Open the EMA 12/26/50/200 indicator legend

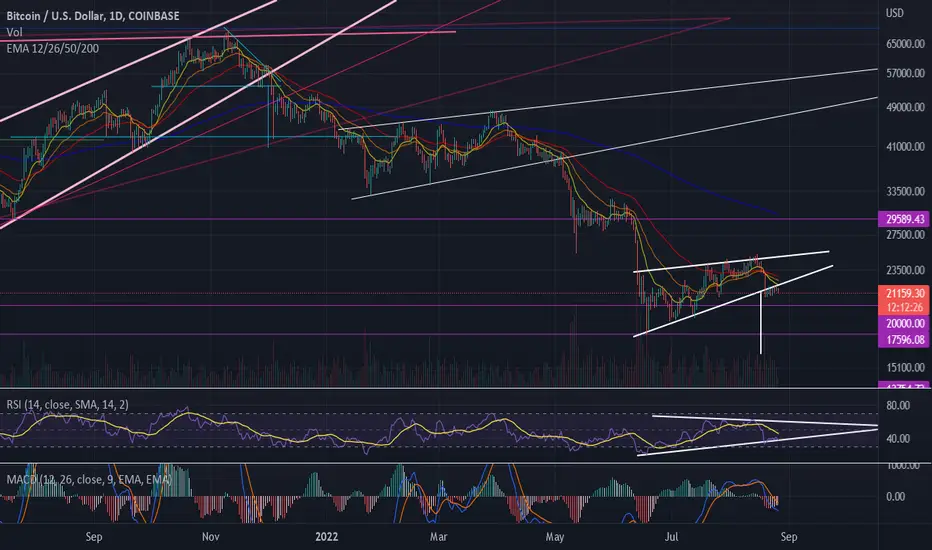click(x=53, y=49)
